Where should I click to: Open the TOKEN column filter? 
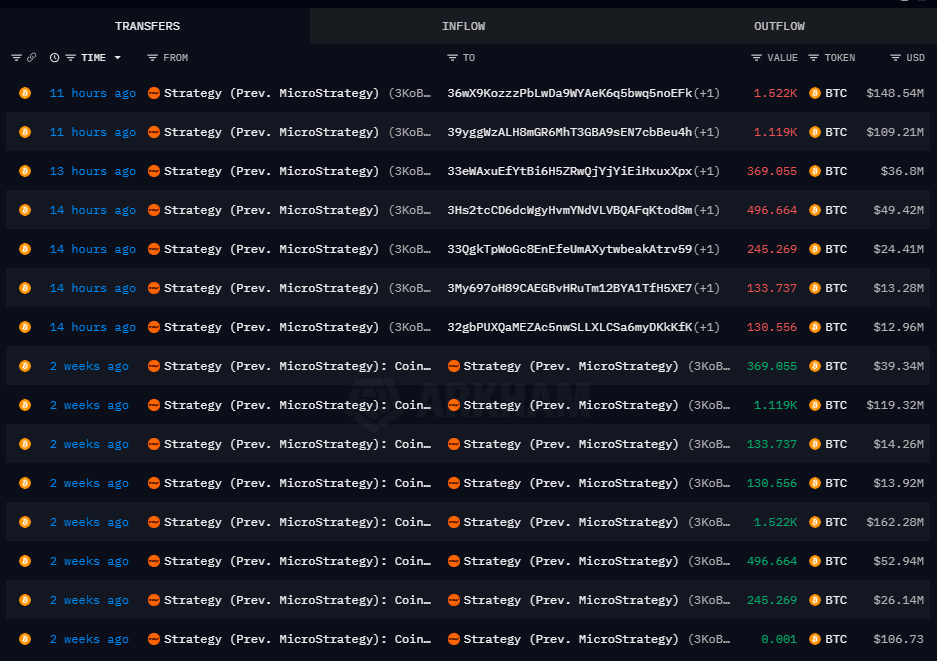(813, 57)
